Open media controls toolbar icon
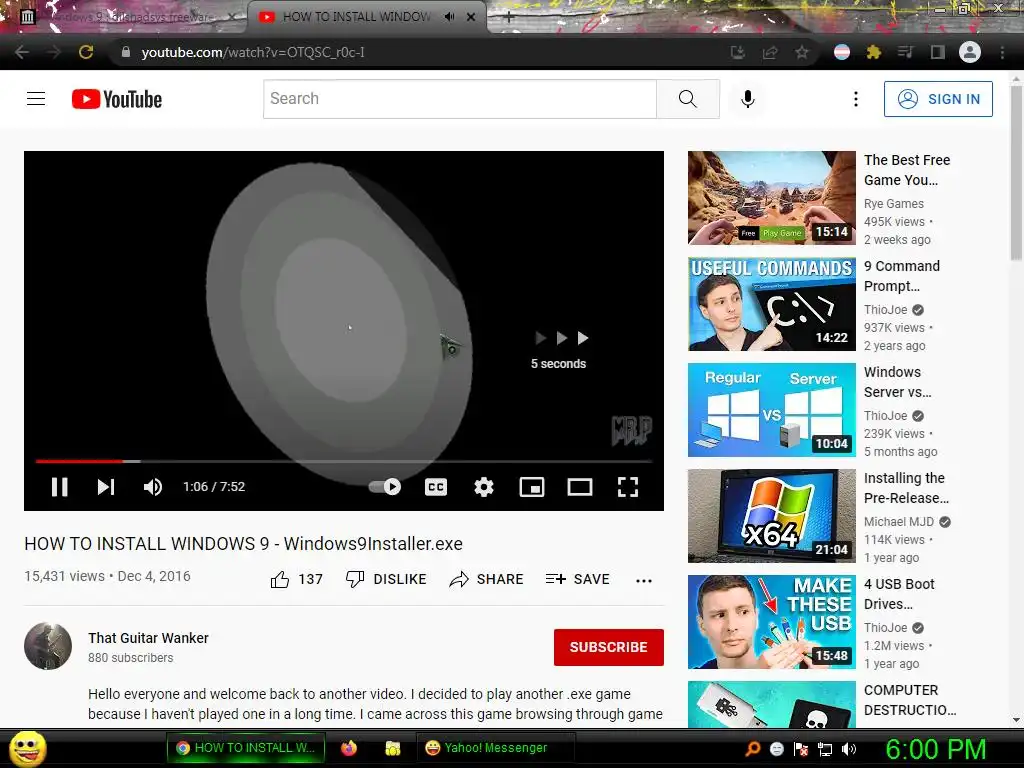 pyautogui.click(x=905, y=52)
